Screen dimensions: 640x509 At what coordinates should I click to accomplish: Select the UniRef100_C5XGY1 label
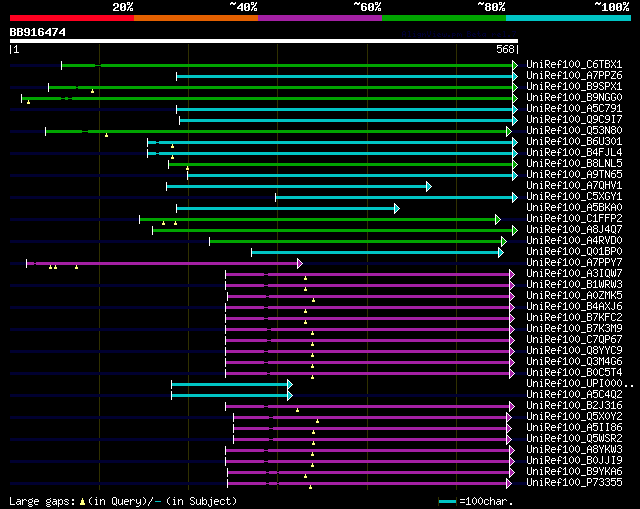coord(574,197)
